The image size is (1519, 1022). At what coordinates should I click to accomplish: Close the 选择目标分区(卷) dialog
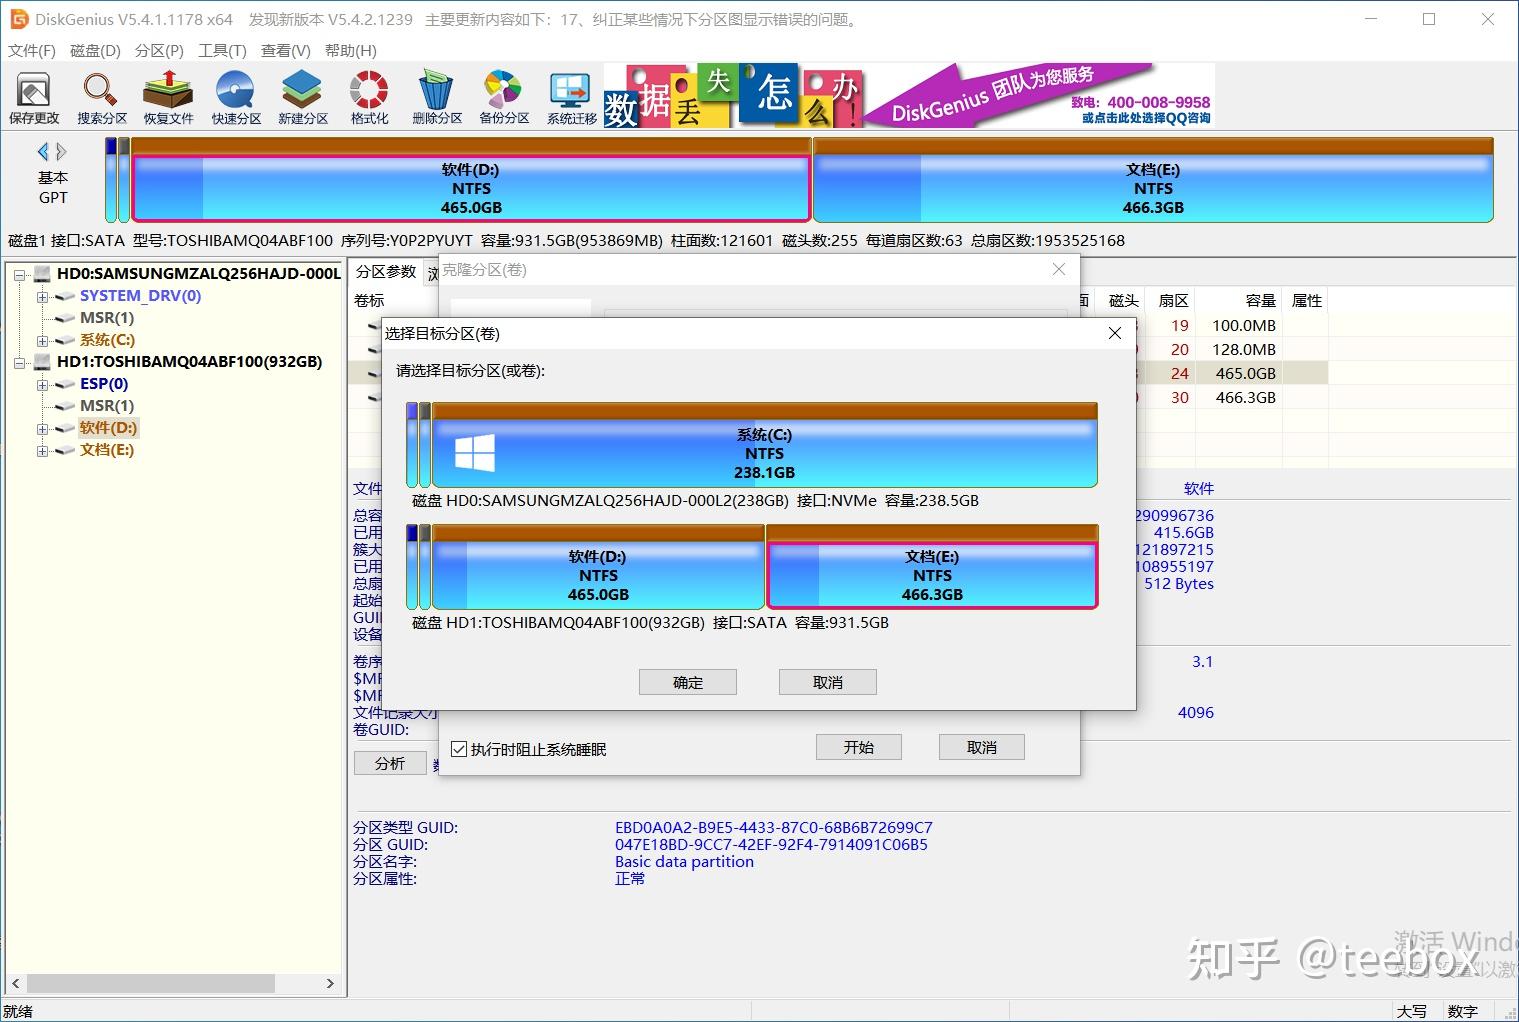(x=1115, y=333)
